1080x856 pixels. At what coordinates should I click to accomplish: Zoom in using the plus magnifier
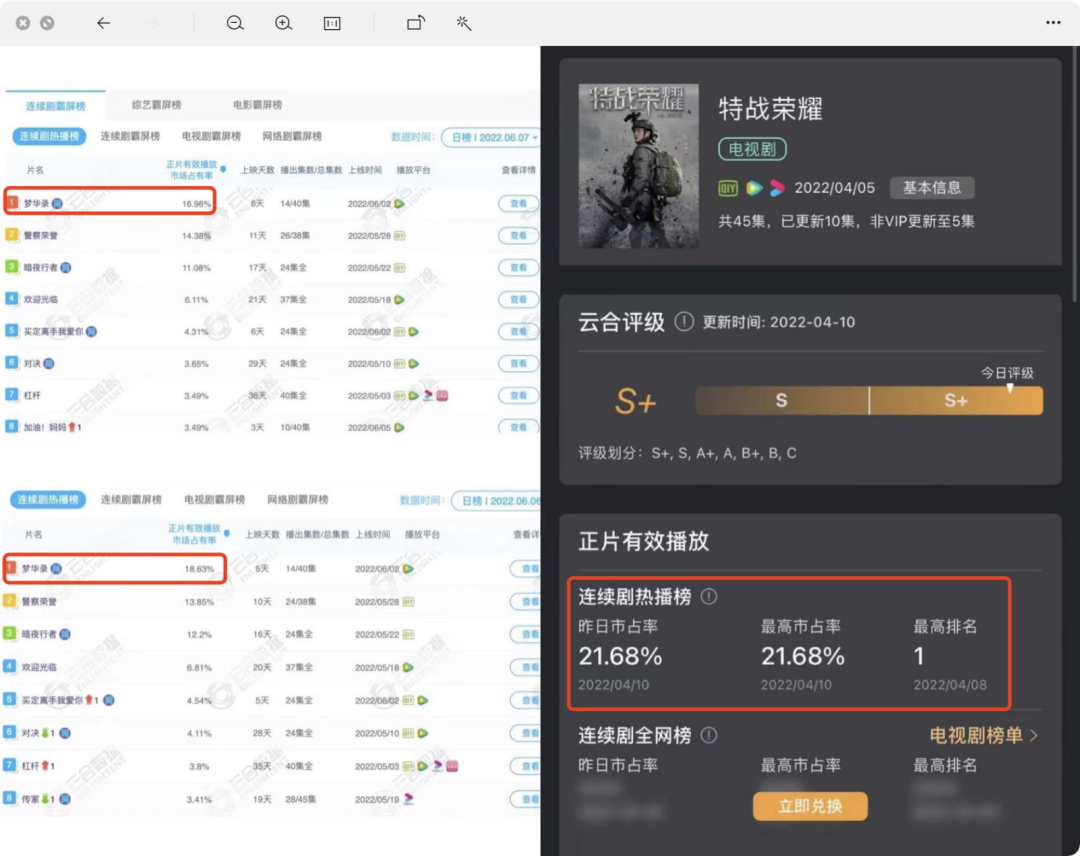284,23
